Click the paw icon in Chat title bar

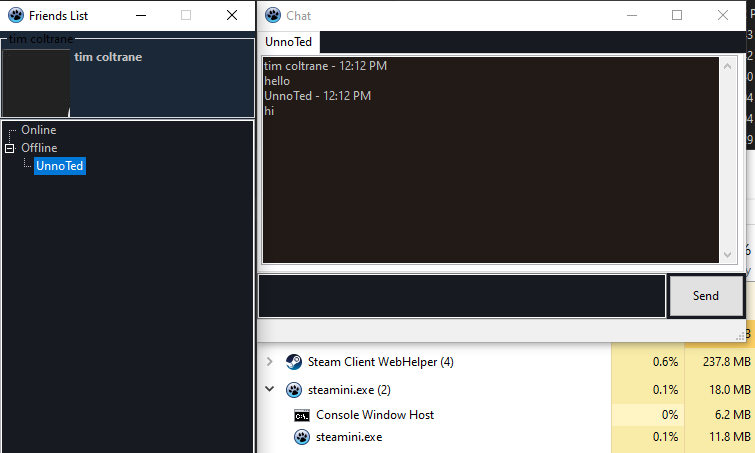click(x=272, y=15)
